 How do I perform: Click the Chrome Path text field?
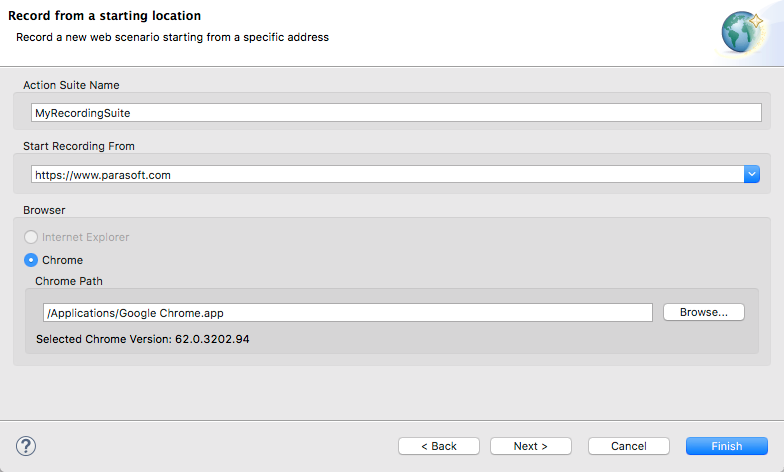(x=348, y=313)
